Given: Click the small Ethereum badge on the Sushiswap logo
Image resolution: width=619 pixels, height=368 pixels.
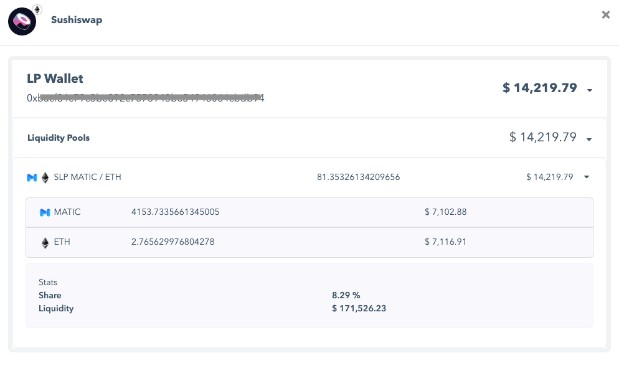Looking at the screenshot, I should coord(37,9).
